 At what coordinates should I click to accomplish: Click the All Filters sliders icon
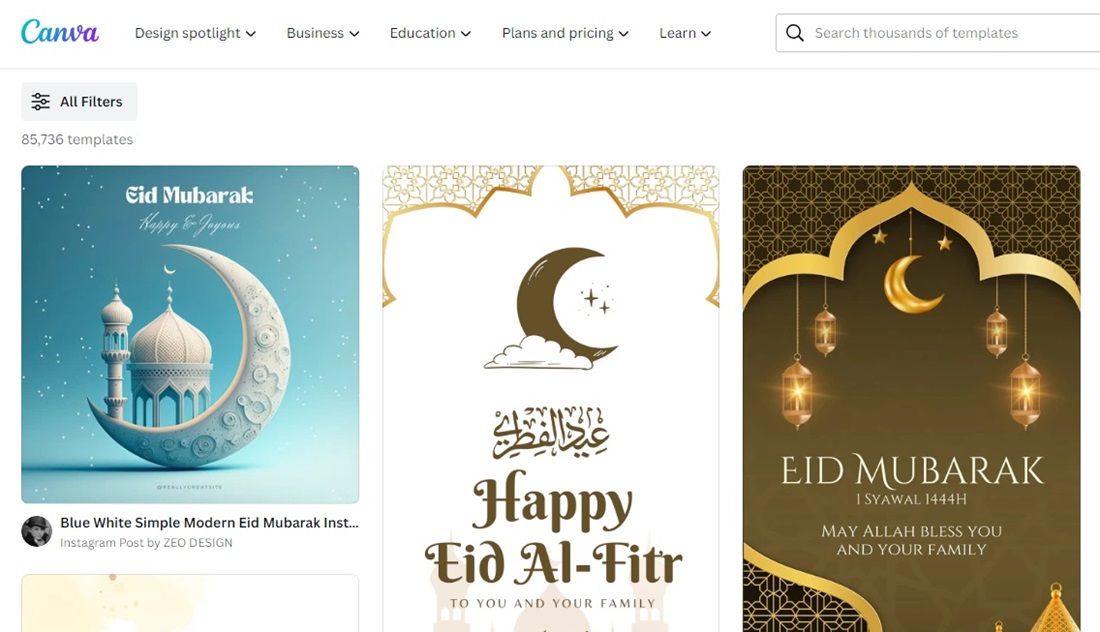coord(41,102)
